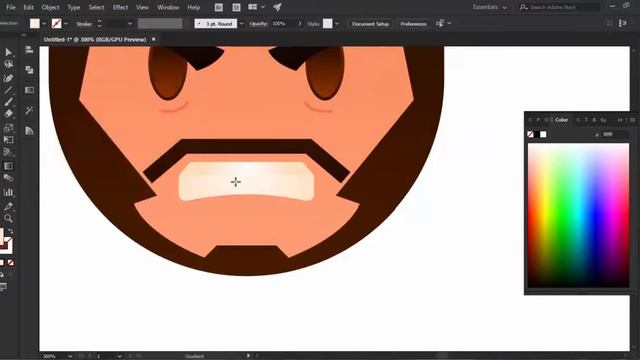
Task: Click the Preferences button
Action: (413, 24)
